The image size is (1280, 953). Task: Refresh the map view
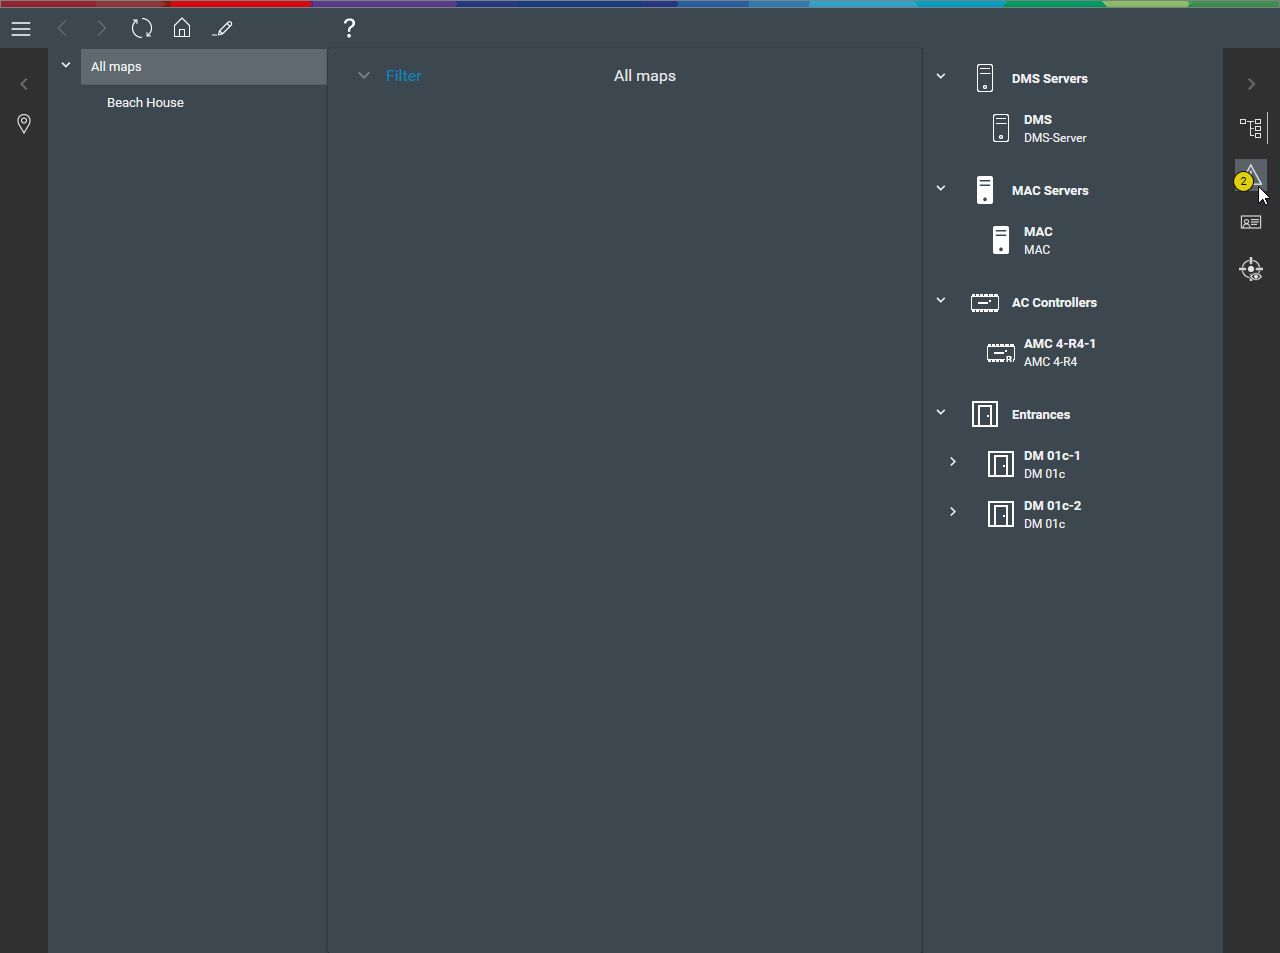[x=142, y=29]
